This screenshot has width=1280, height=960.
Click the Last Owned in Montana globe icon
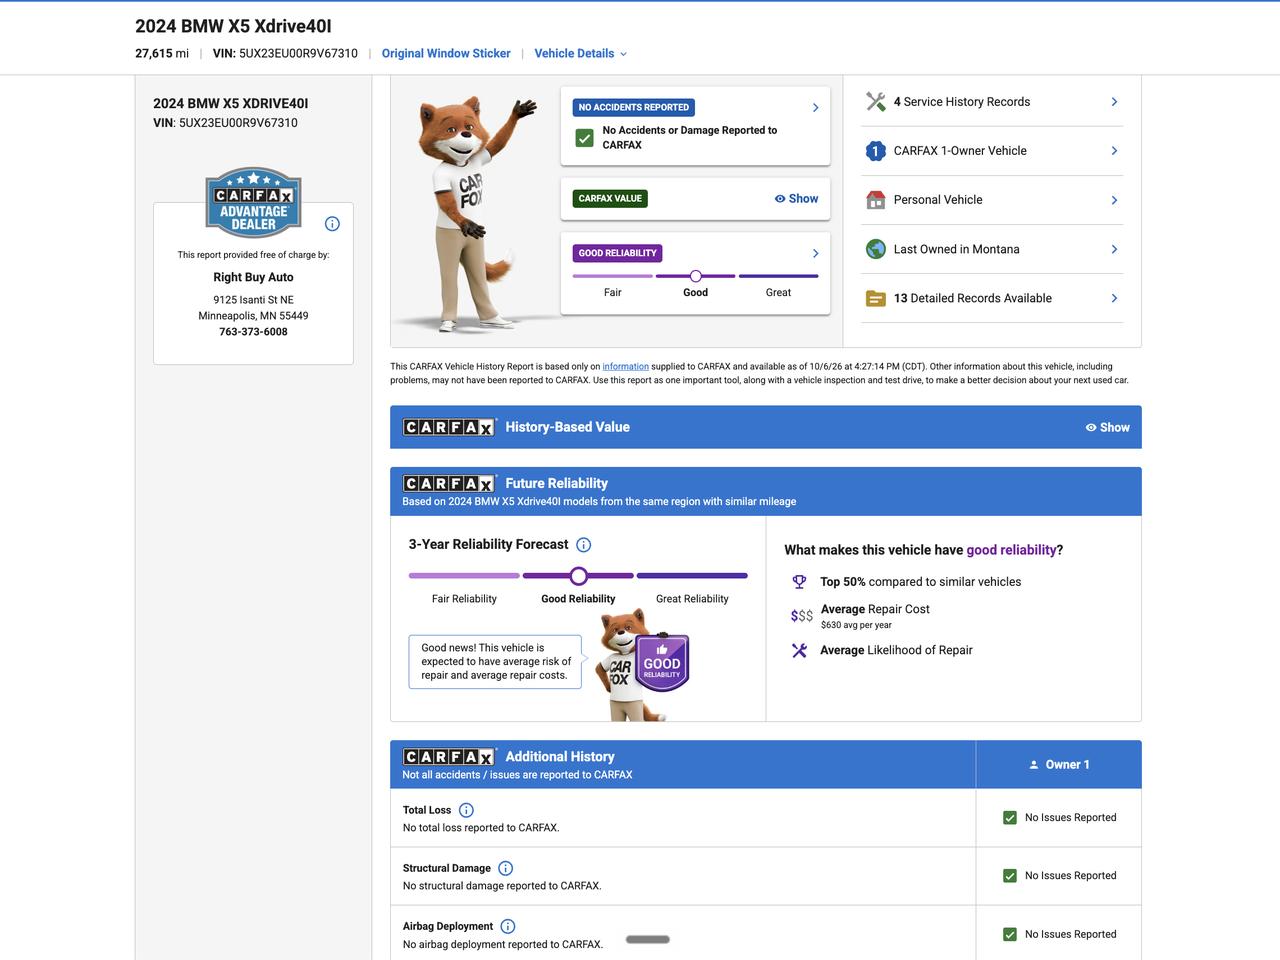click(876, 249)
